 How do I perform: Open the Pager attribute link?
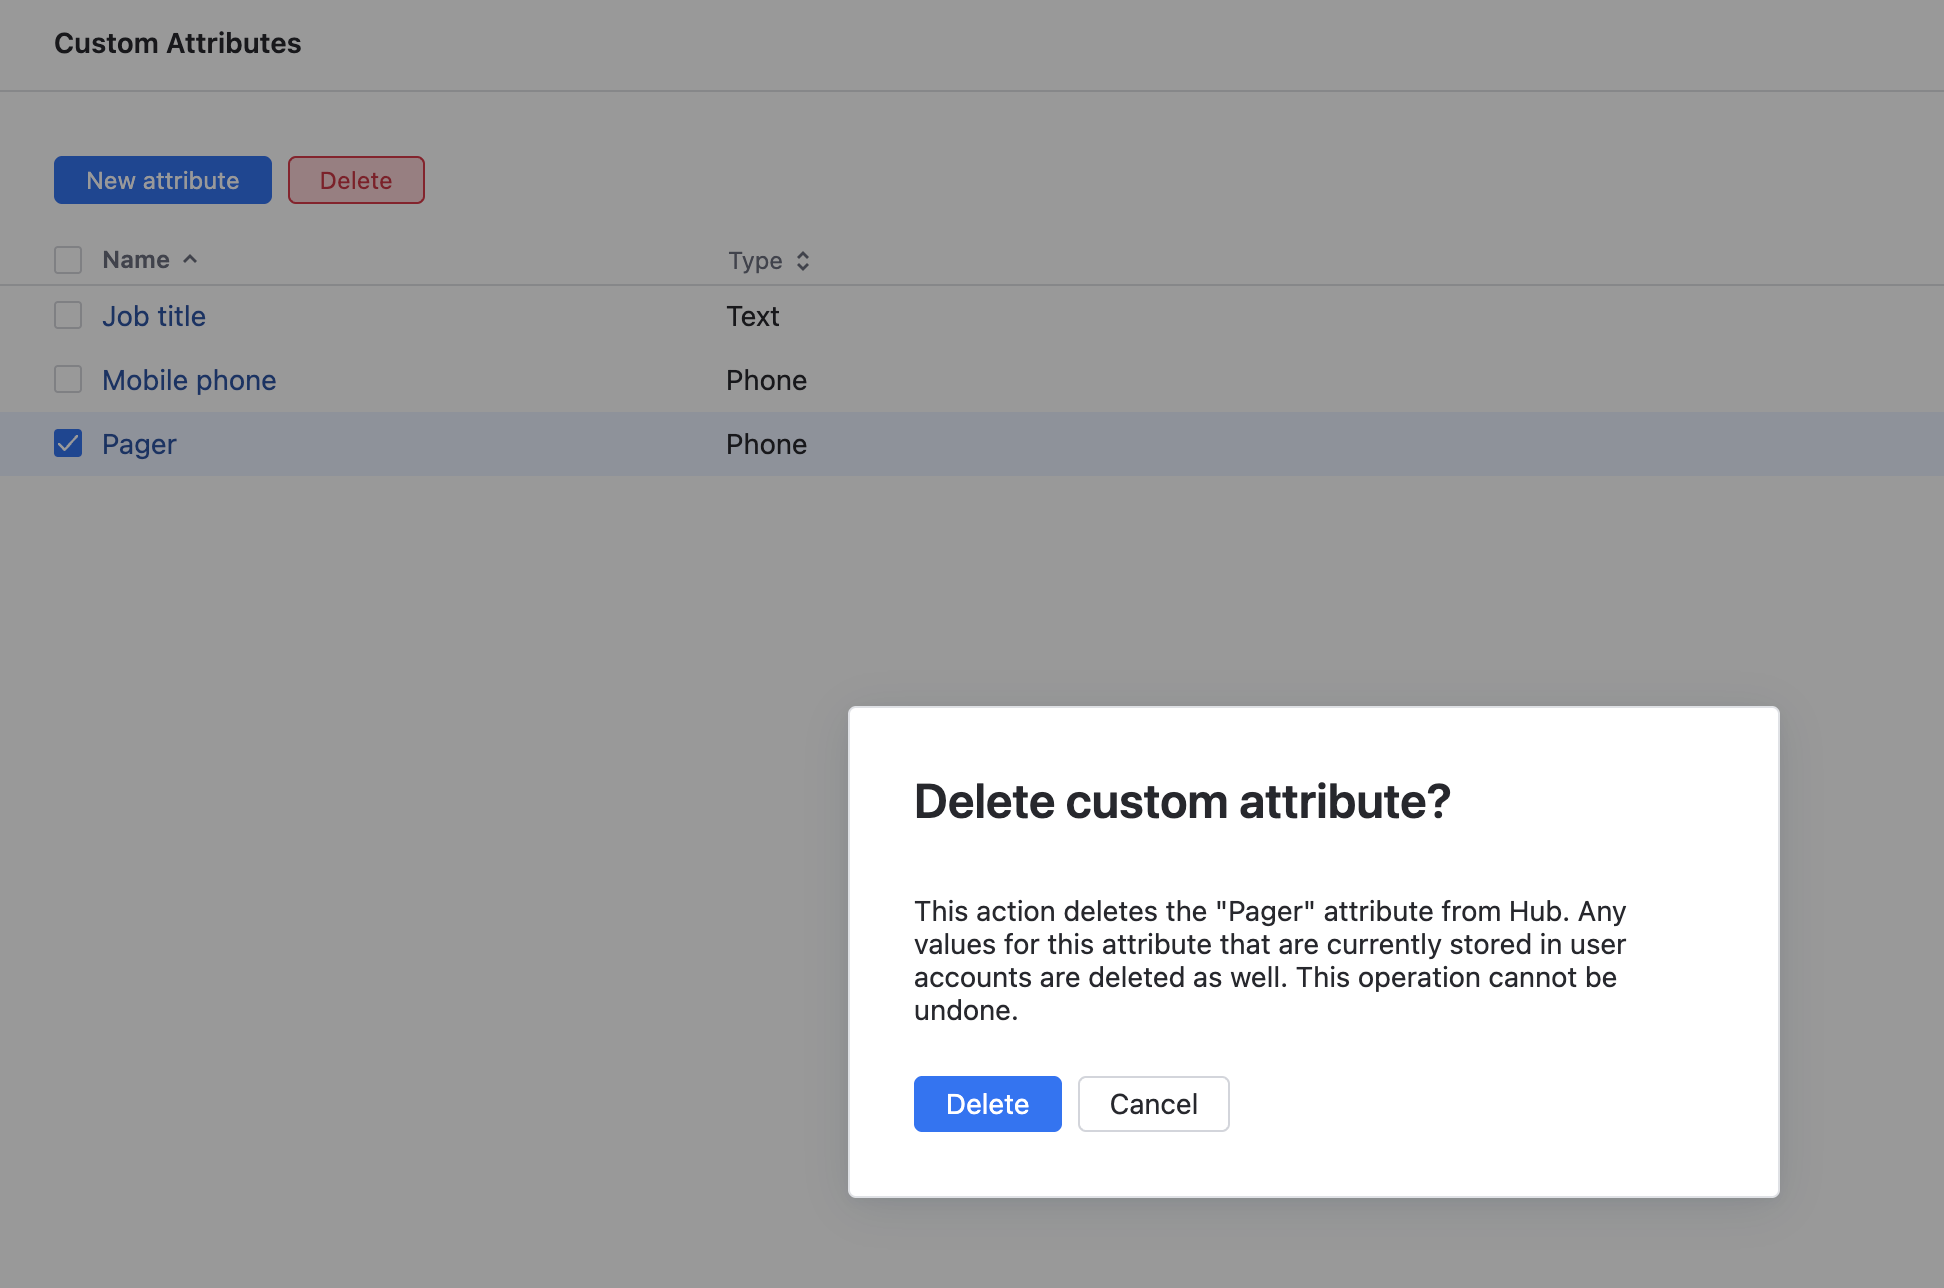click(139, 444)
